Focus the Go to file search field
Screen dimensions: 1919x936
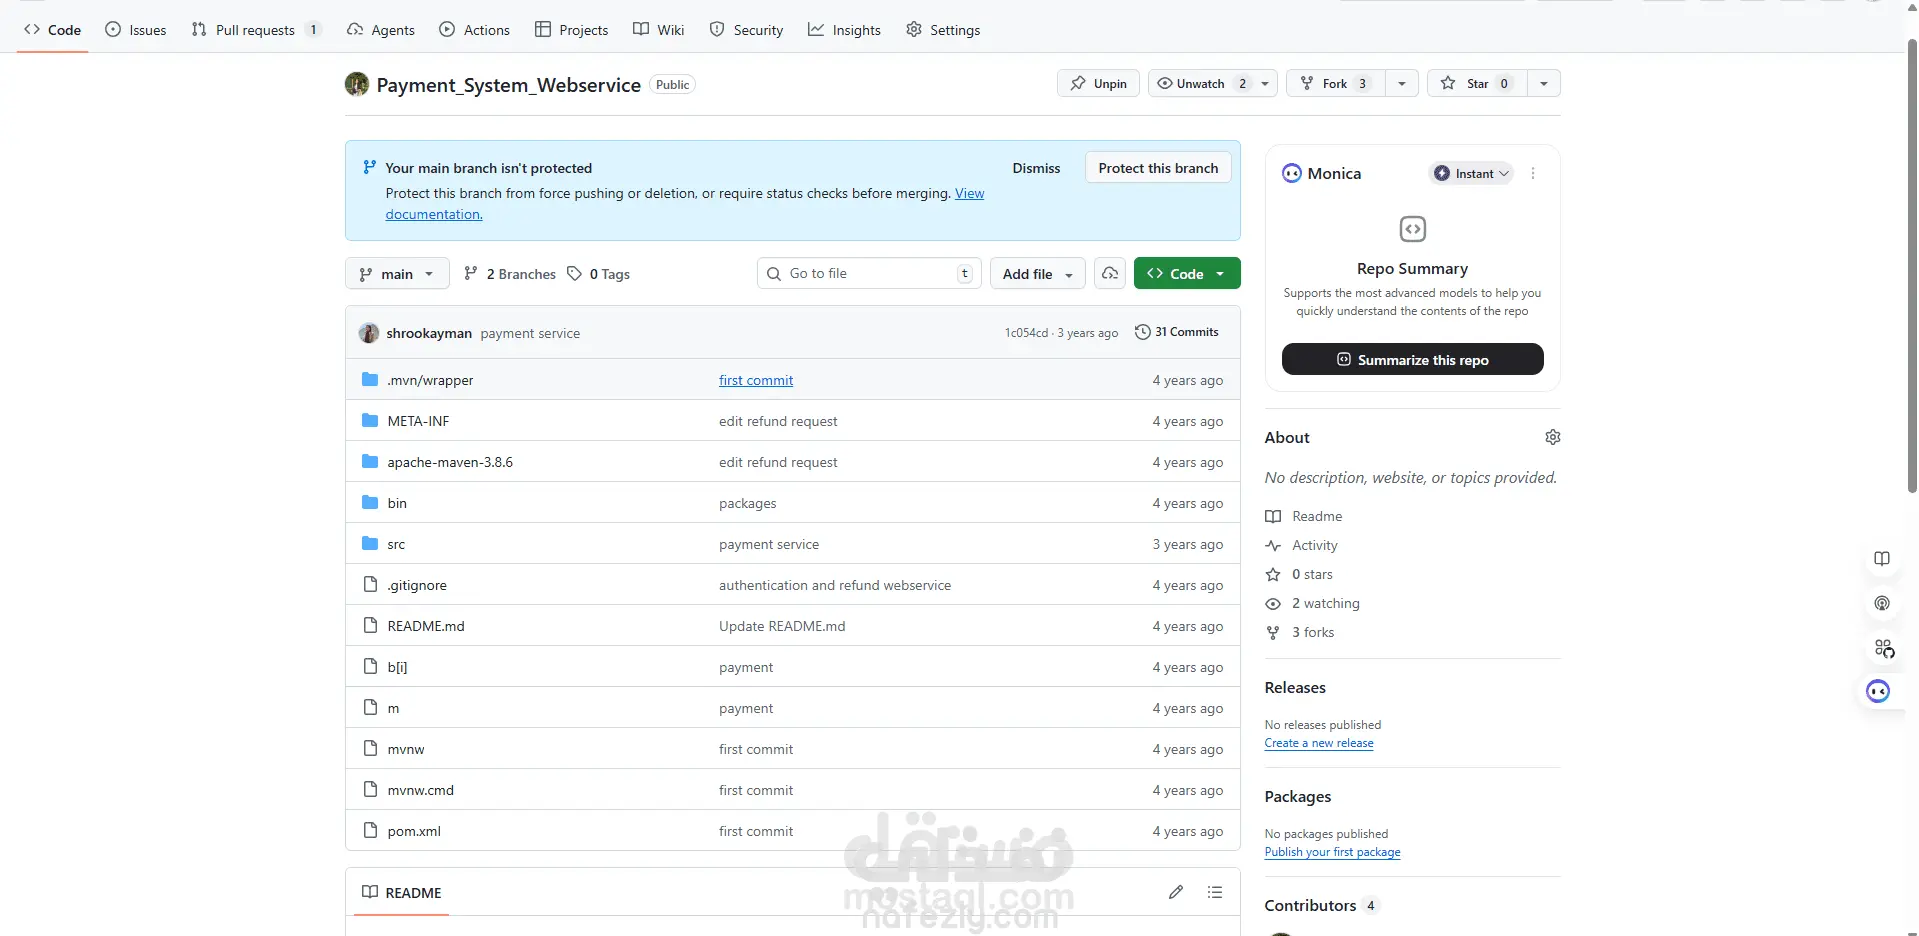(x=868, y=274)
